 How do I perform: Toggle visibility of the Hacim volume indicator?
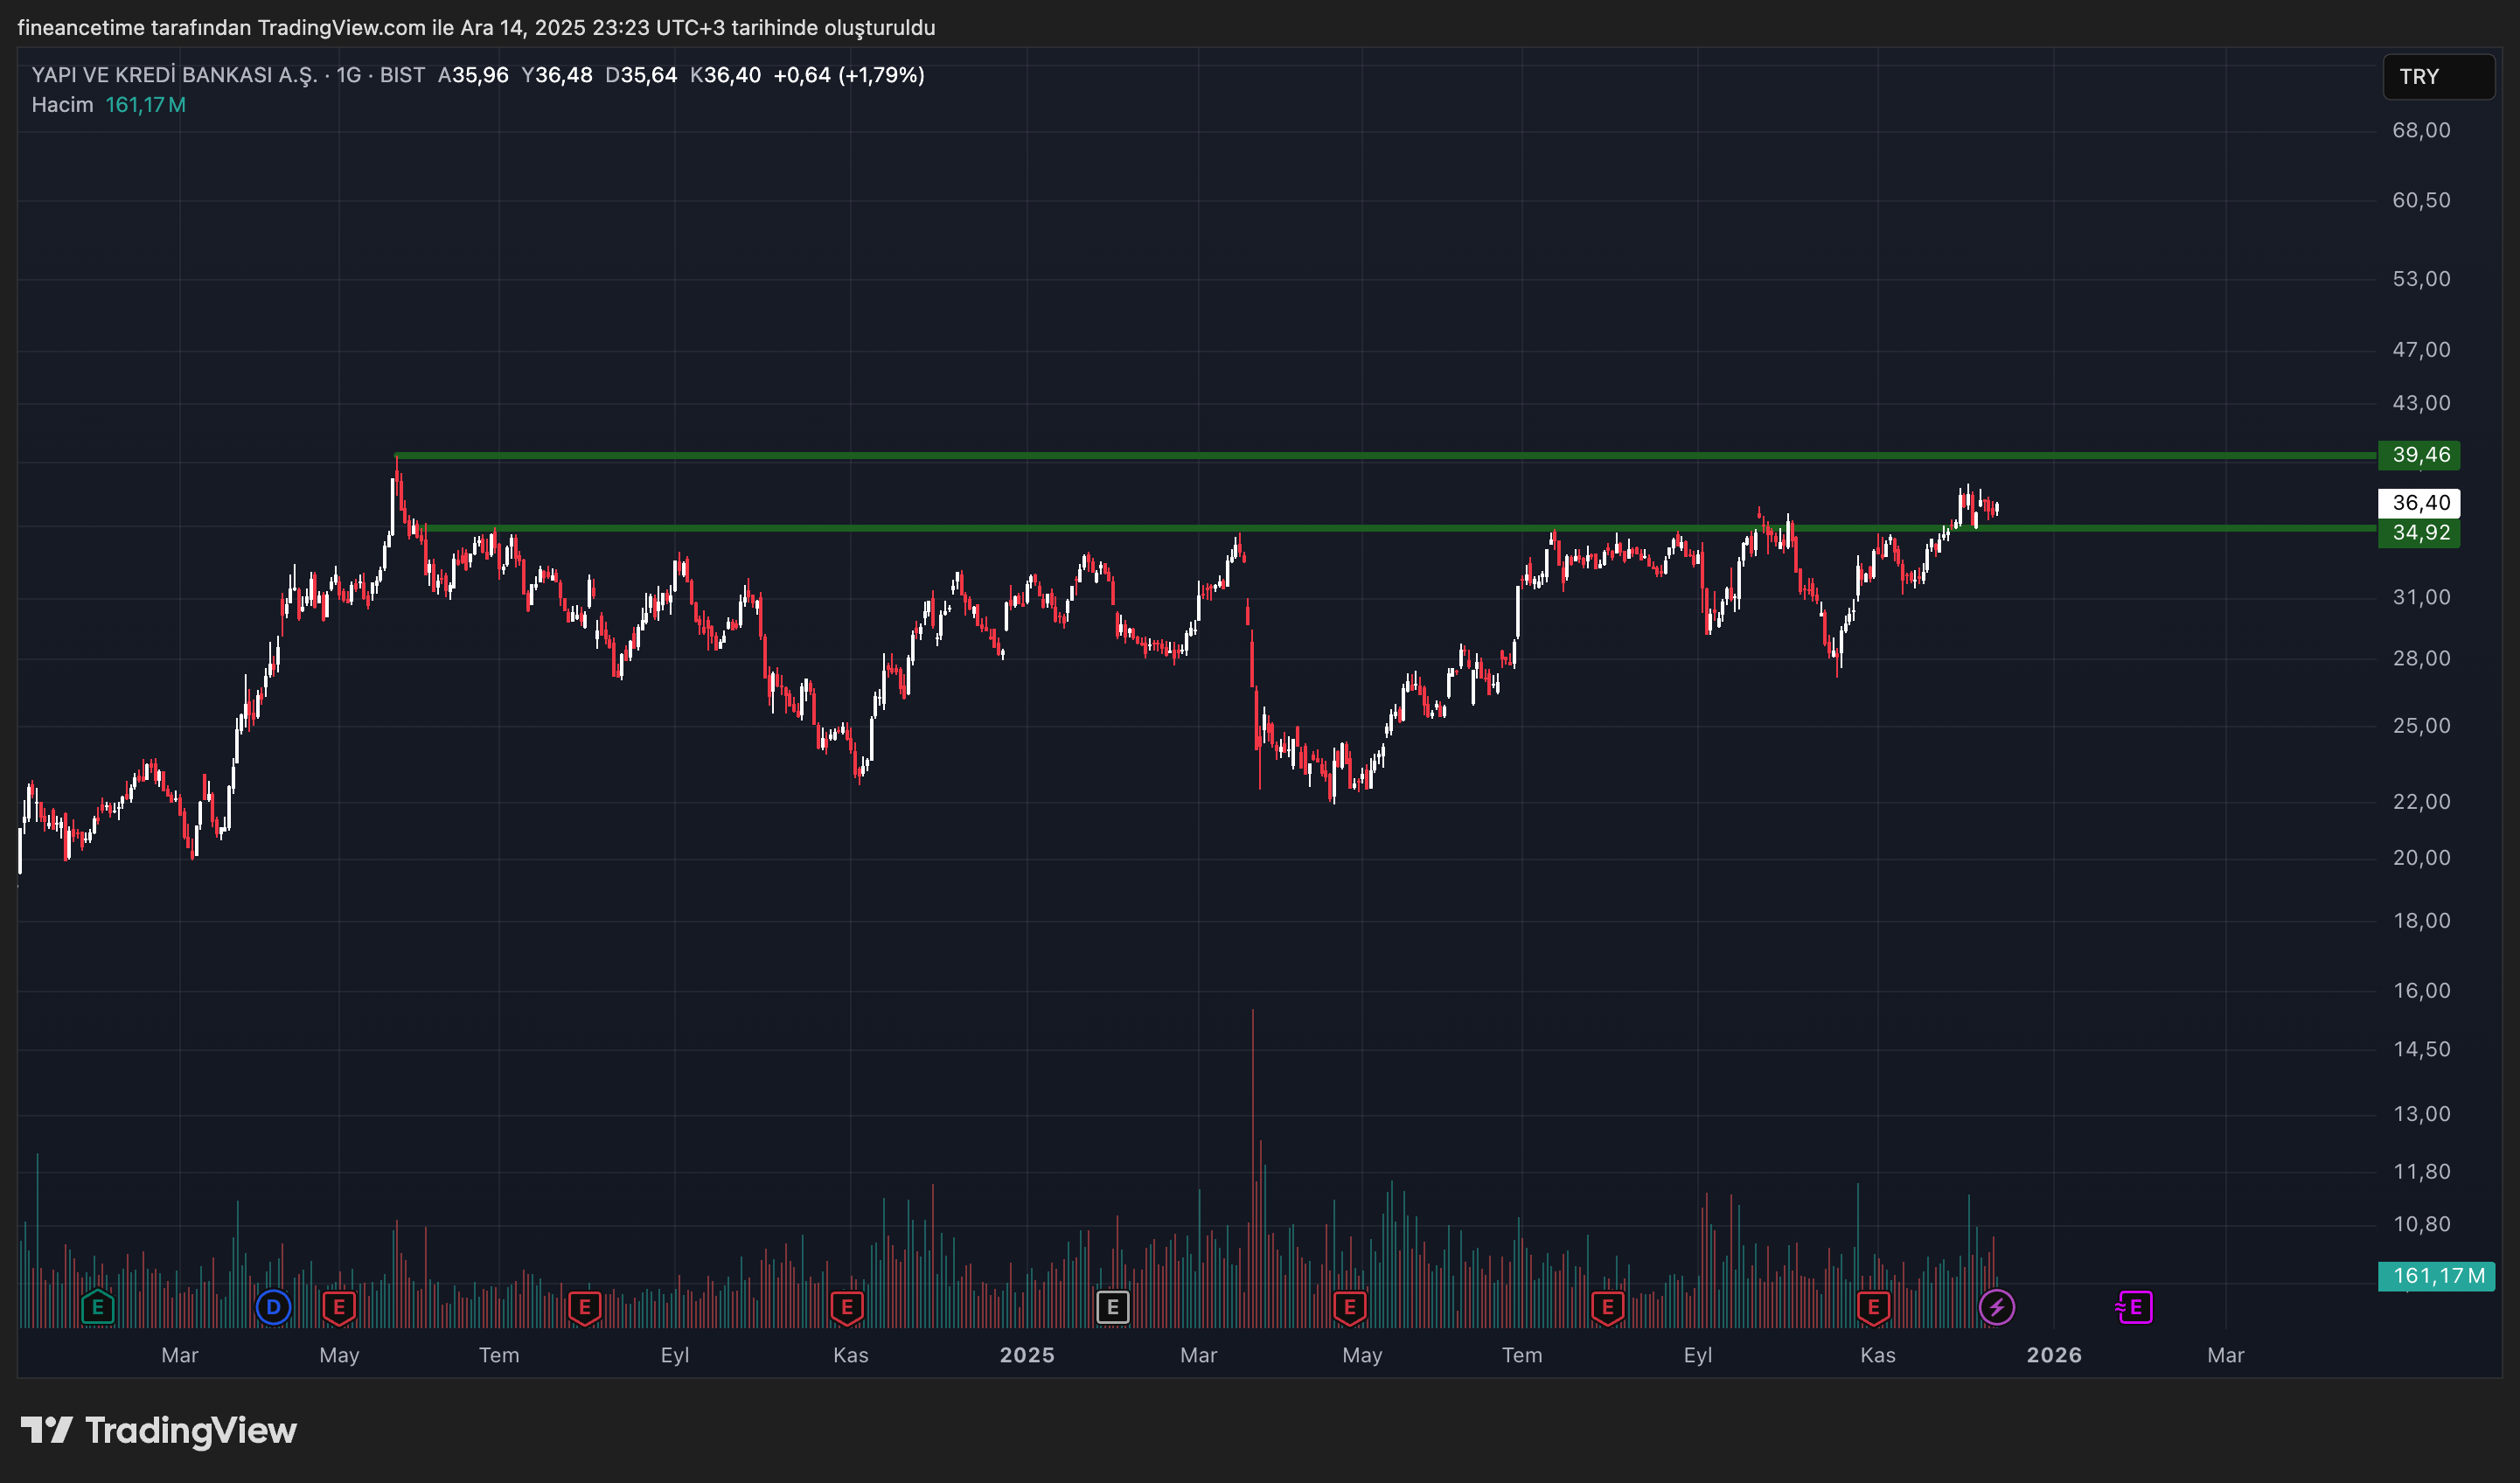point(62,103)
